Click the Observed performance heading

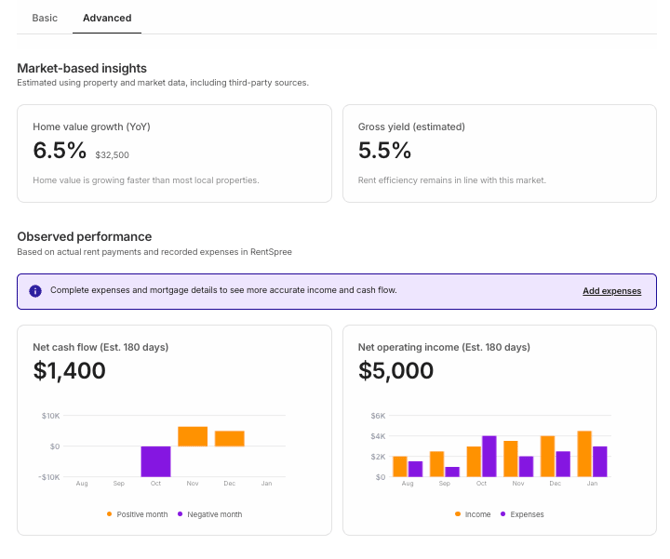click(x=84, y=236)
